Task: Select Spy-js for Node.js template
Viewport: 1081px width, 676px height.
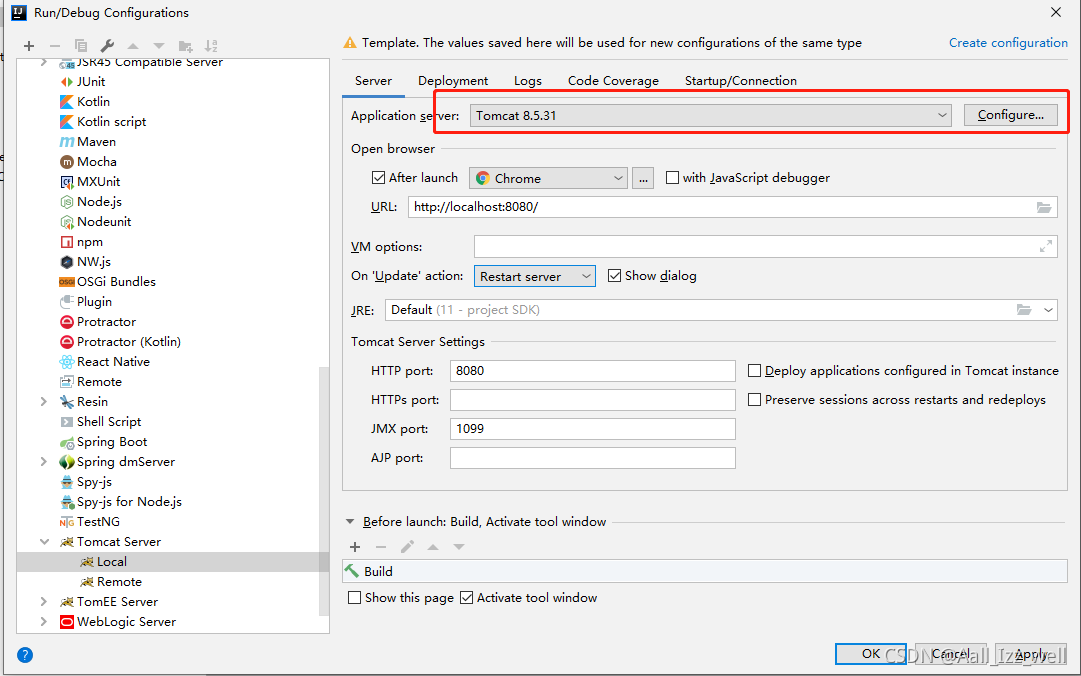Action: [129, 501]
